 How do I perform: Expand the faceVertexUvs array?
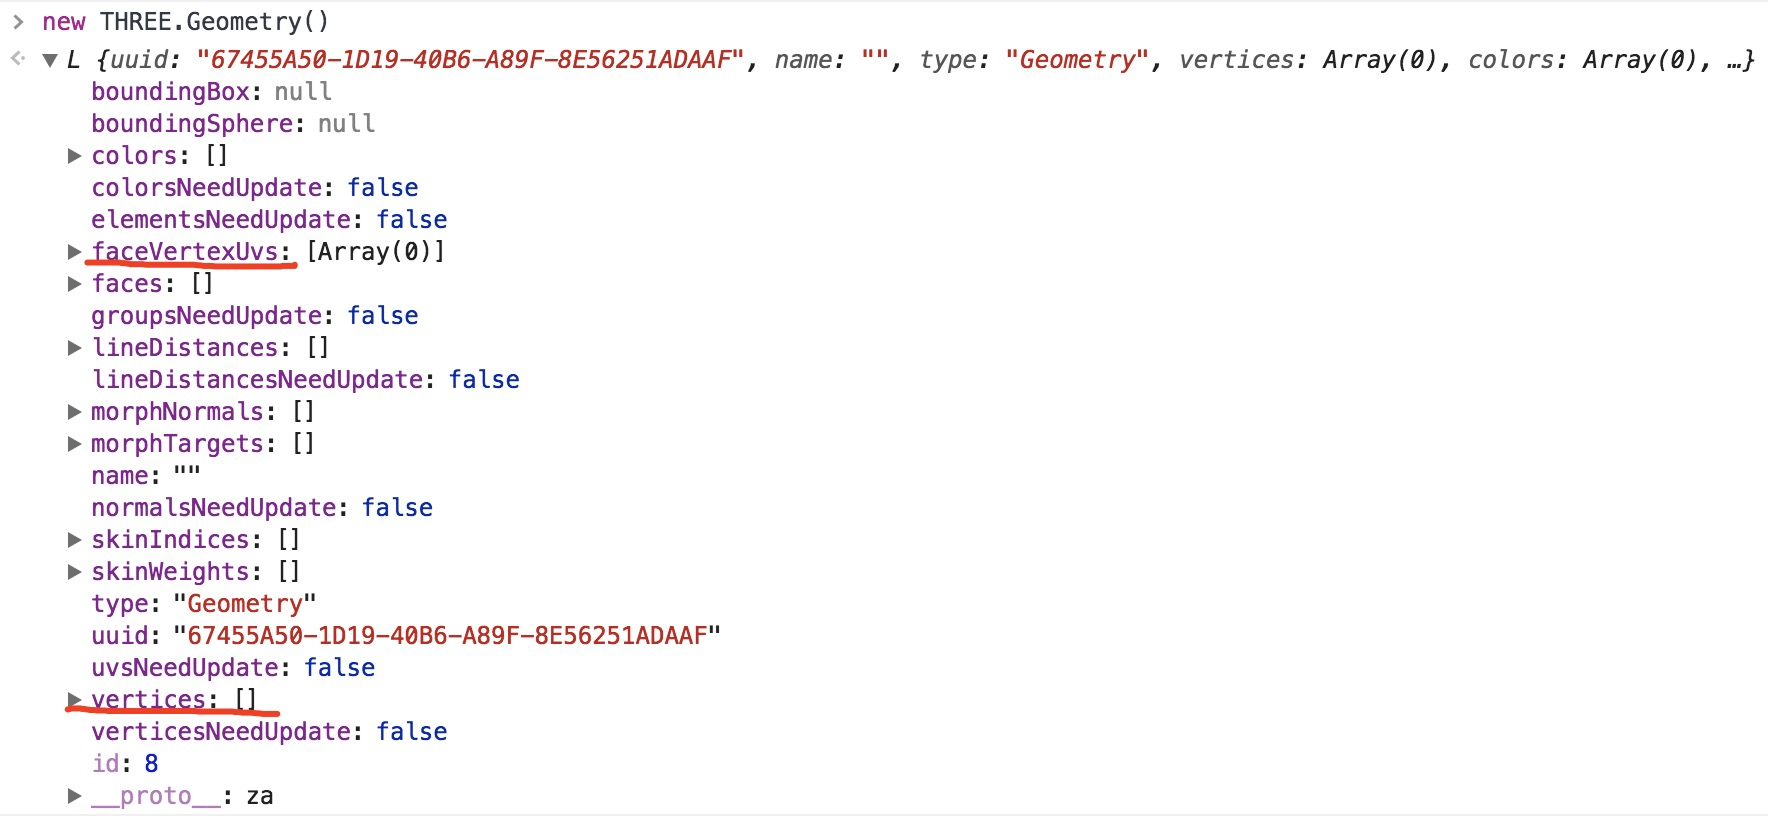(x=74, y=252)
